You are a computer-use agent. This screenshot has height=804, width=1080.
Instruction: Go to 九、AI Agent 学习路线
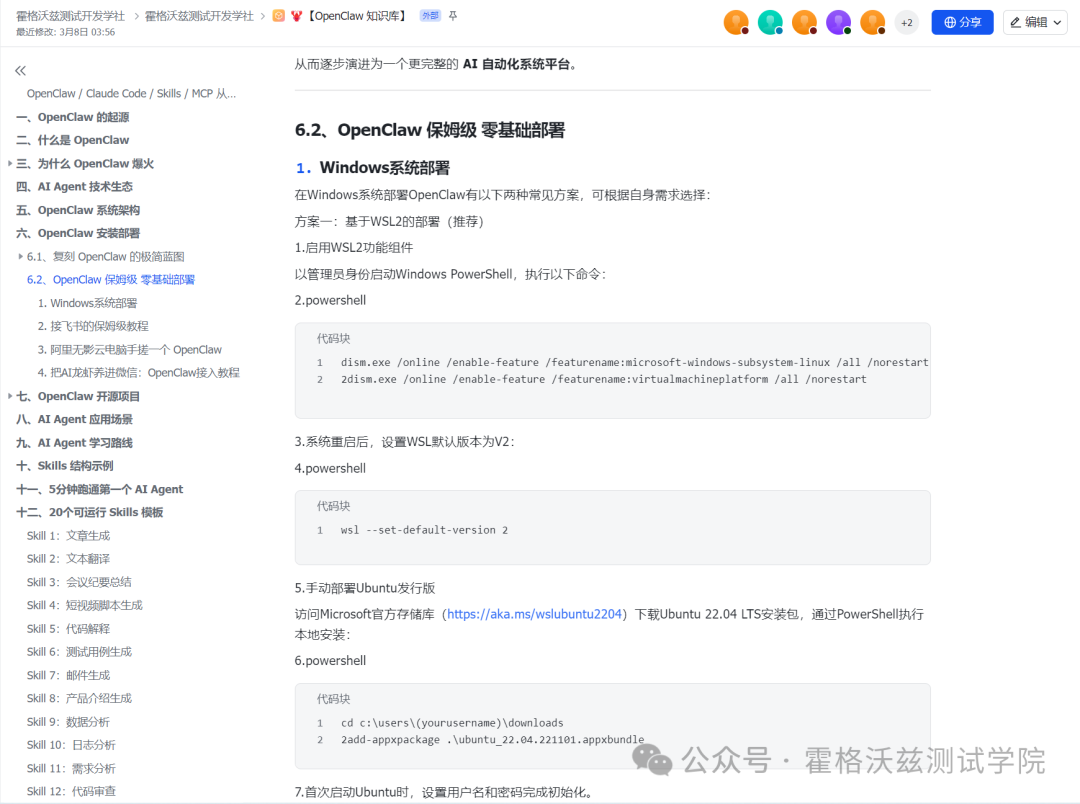74,442
